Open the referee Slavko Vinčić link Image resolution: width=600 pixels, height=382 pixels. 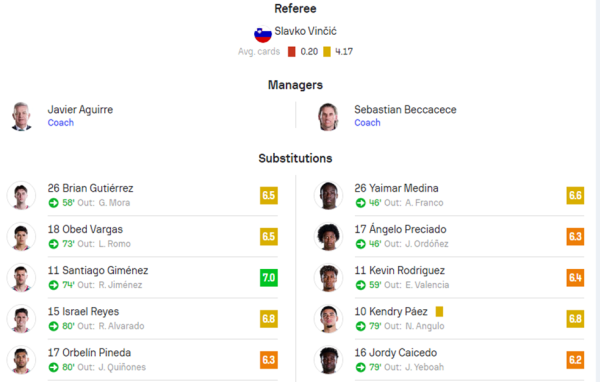(x=305, y=31)
